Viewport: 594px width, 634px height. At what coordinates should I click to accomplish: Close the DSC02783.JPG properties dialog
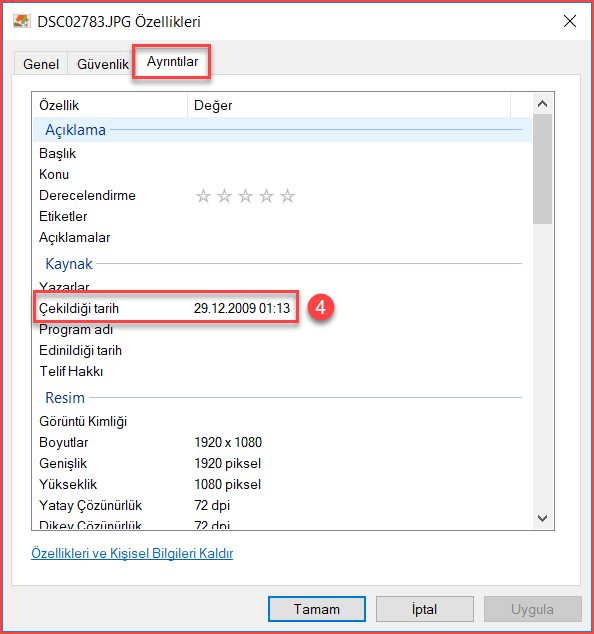coord(570,21)
